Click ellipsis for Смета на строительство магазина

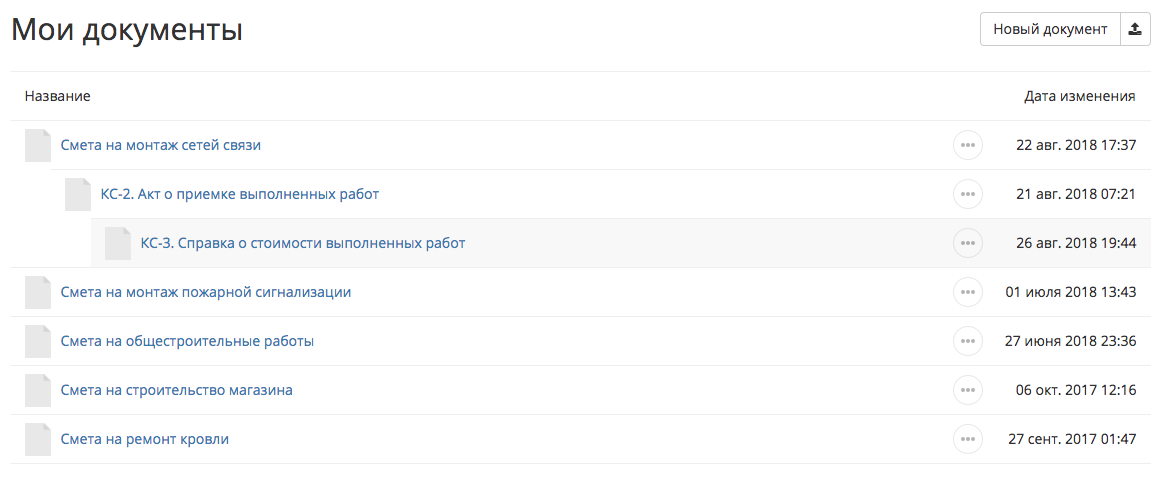pyautogui.click(x=967, y=390)
